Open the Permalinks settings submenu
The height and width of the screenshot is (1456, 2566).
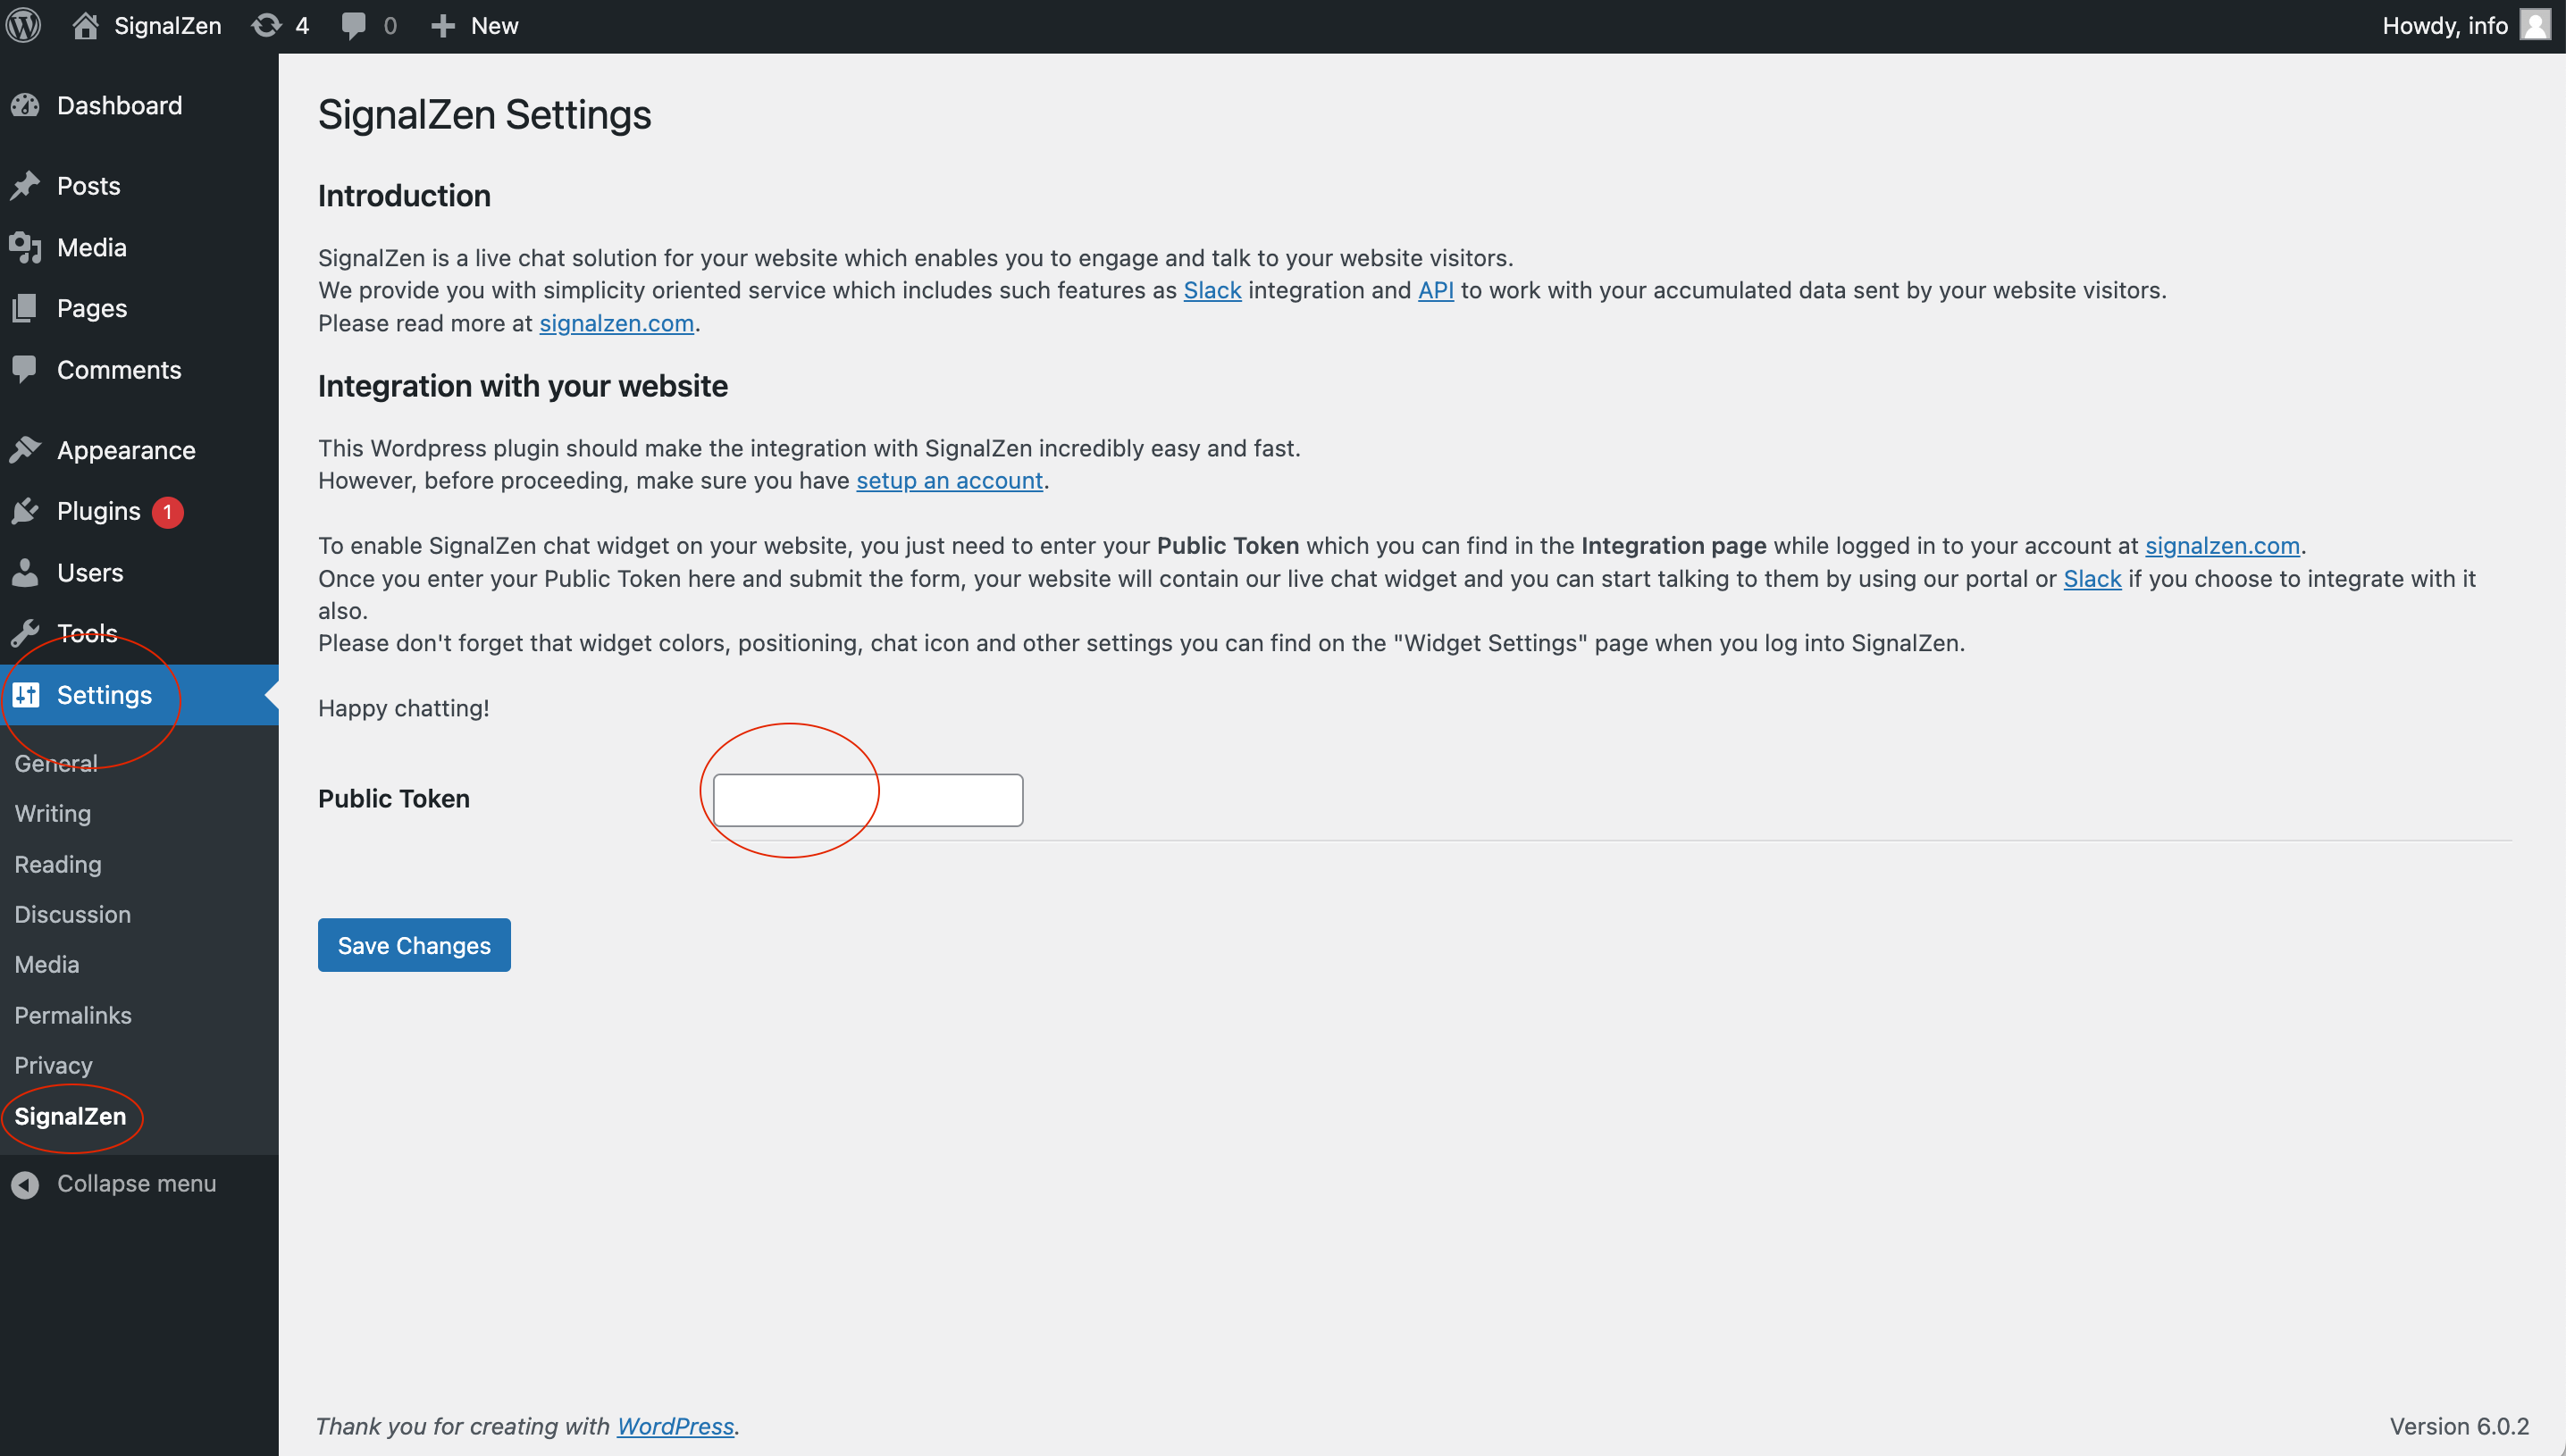click(x=73, y=1015)
